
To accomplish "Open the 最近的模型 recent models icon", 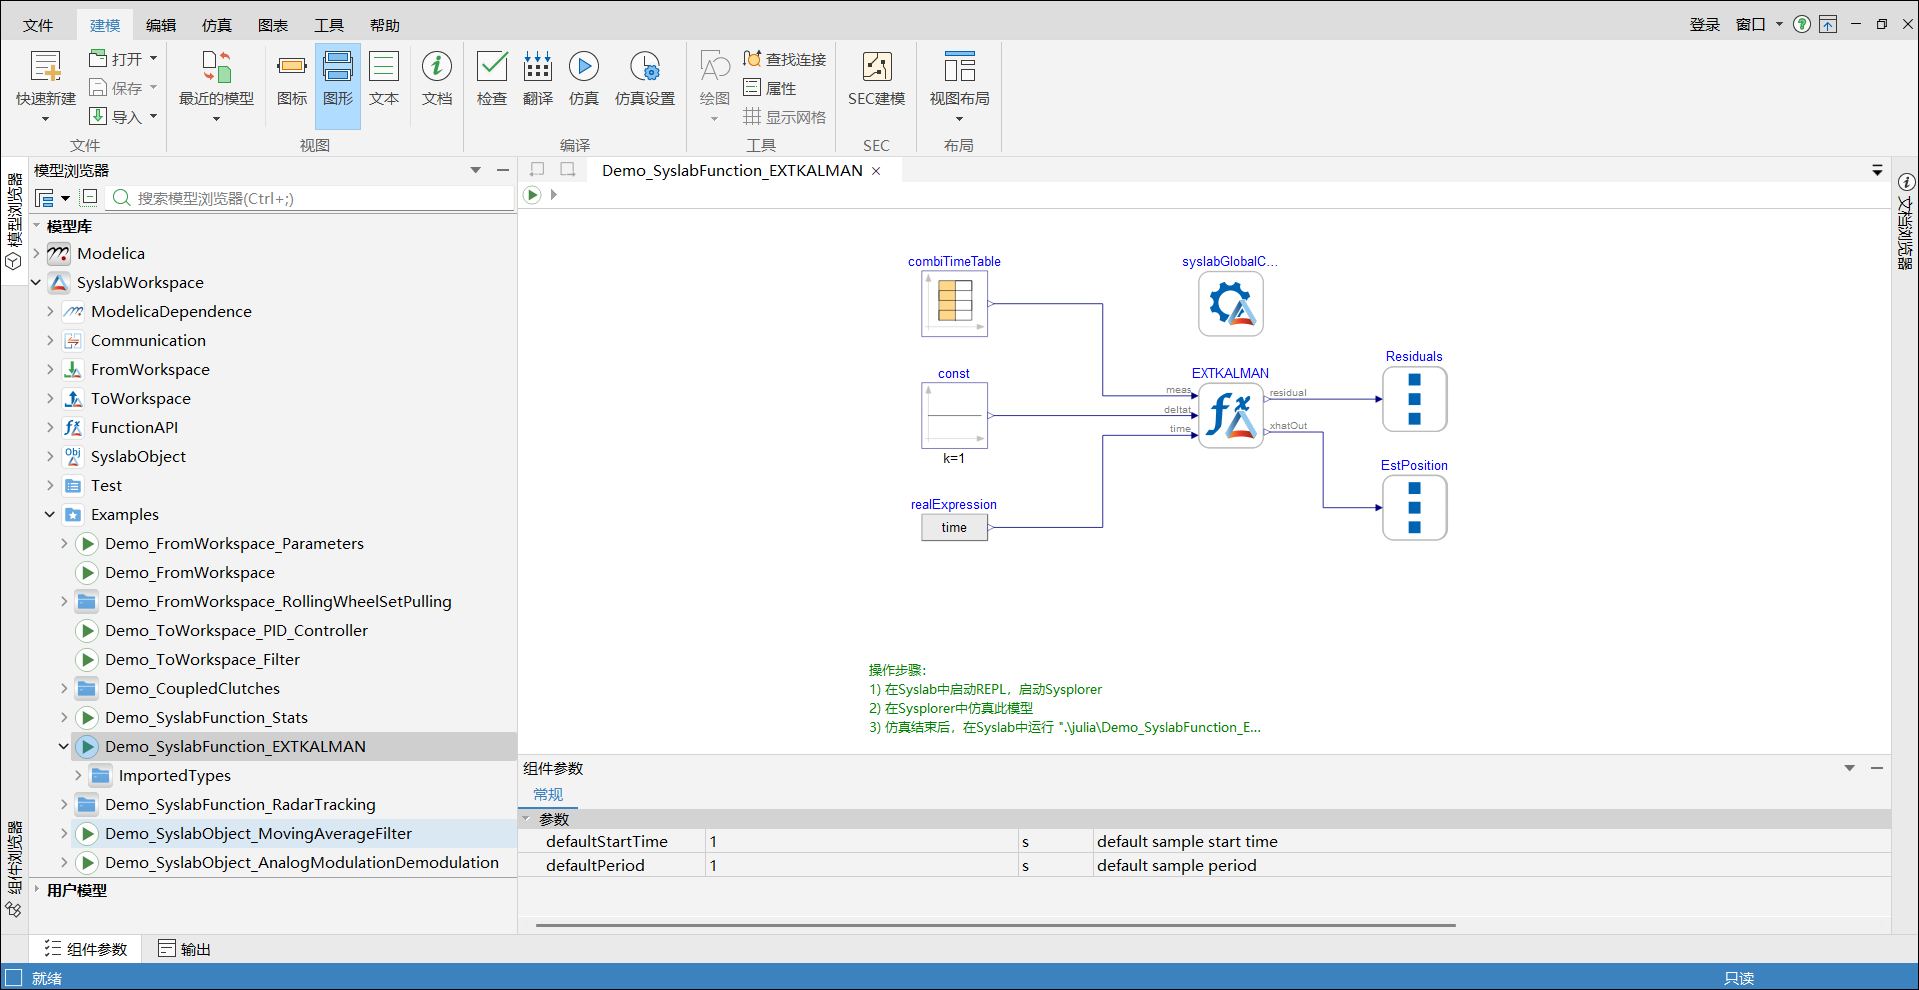I will pyautogui.click(x=216, y=67).
